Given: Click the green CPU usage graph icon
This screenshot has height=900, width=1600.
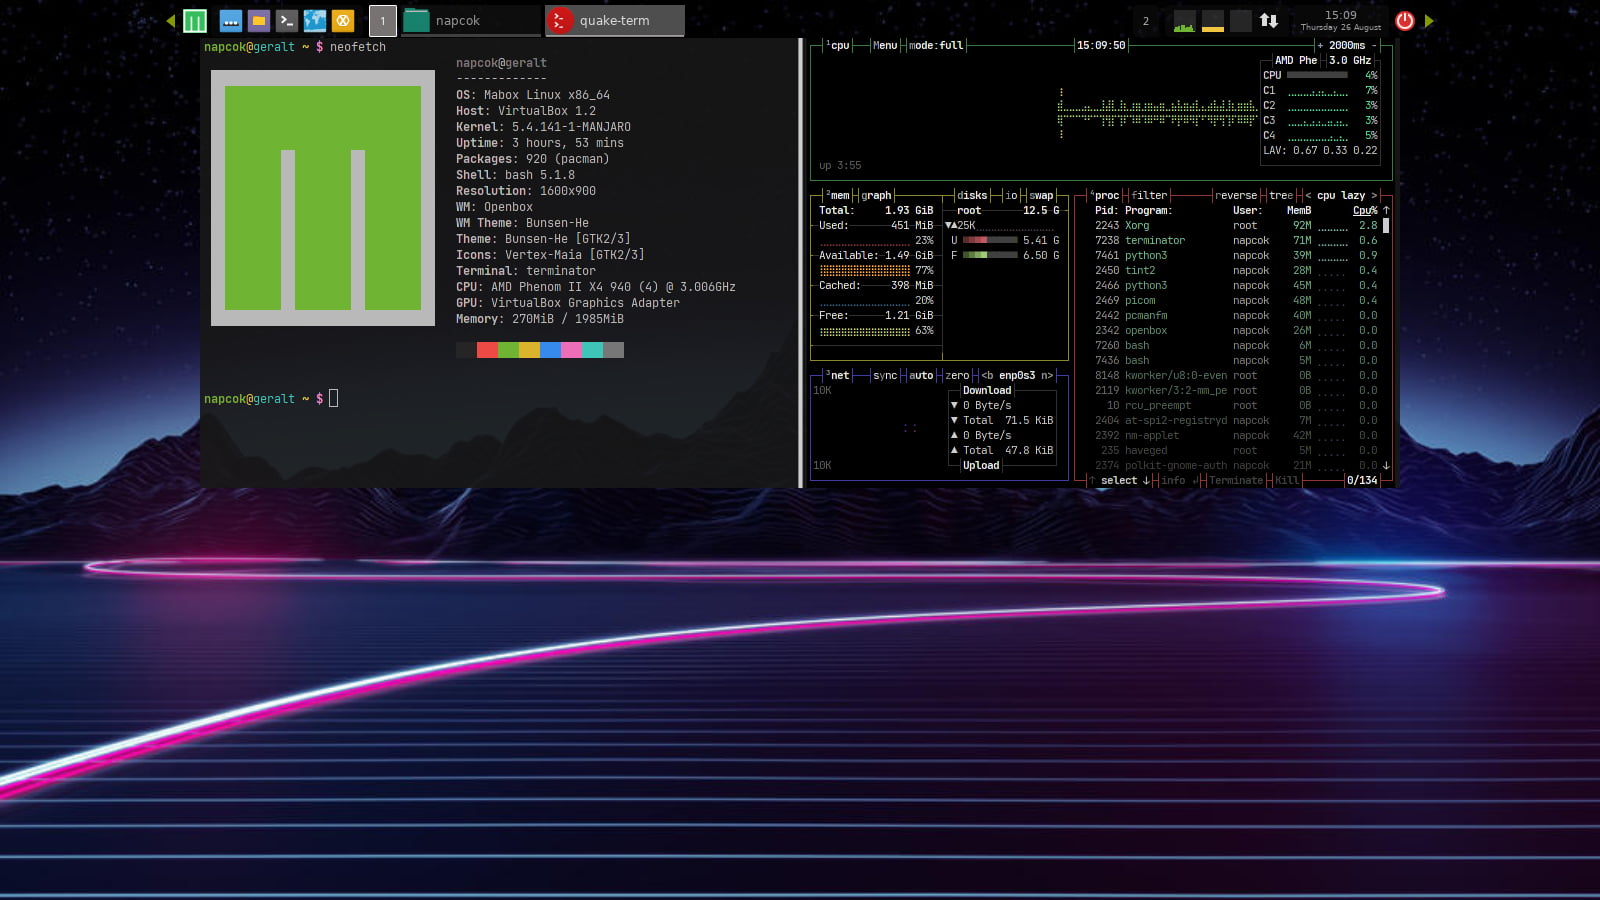Looking at the screenshot, I should click(x=1184, y=21).
